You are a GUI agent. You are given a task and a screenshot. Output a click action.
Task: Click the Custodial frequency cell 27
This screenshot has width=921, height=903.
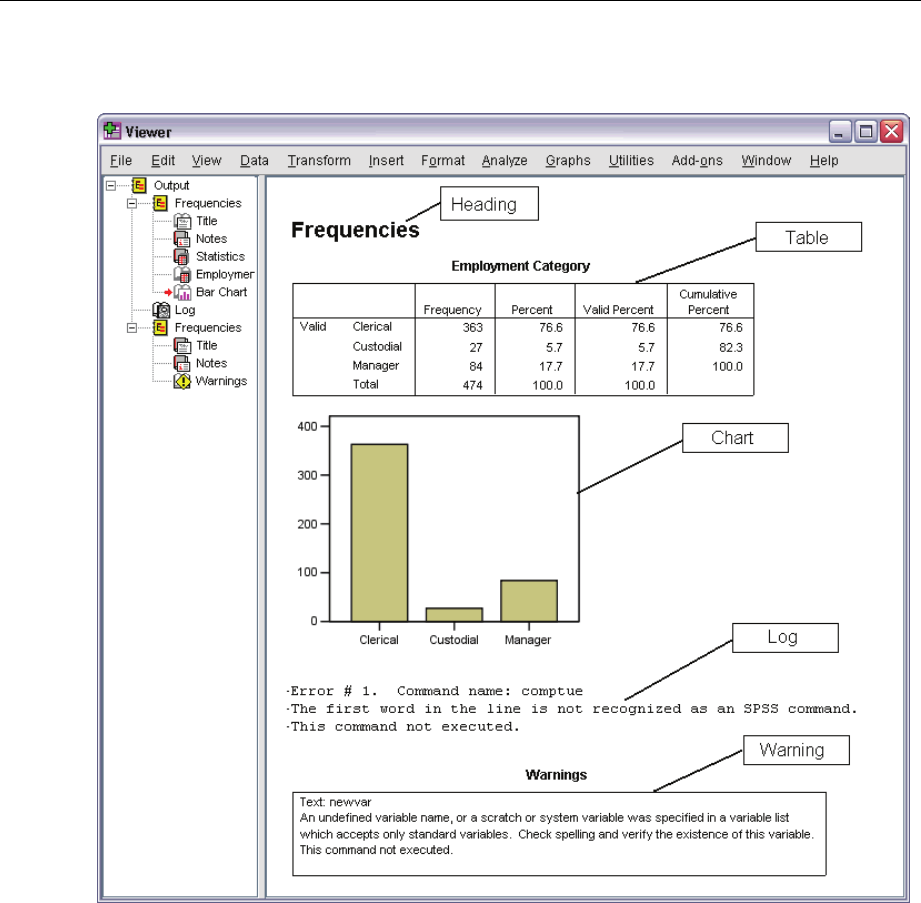click(x=476, y=347)
